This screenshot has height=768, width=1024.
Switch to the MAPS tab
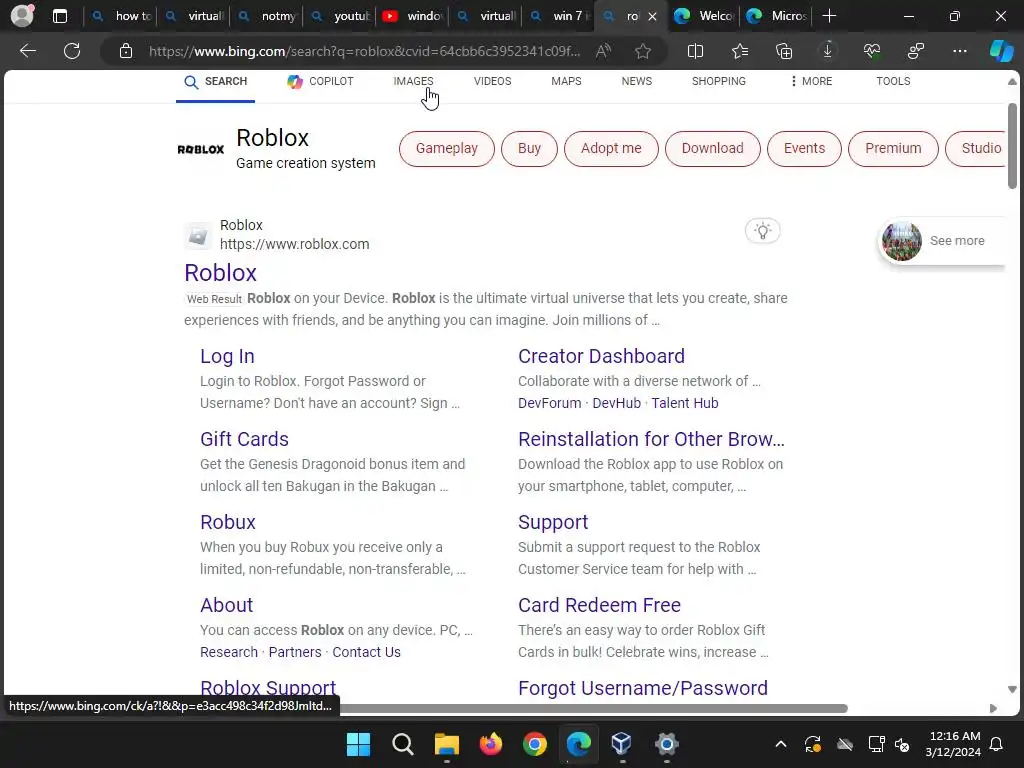click(x=566, y=81)
